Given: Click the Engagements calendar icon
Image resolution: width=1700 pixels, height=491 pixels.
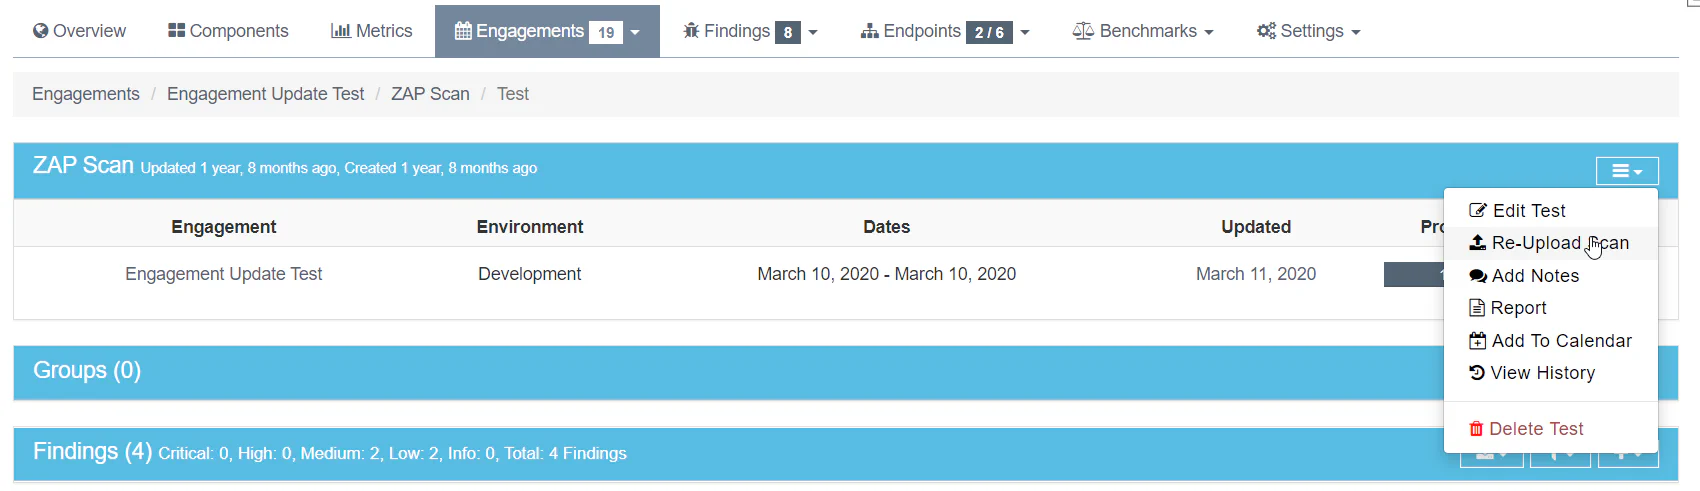Looking at the screenshot, I should [x=463, y=31].
